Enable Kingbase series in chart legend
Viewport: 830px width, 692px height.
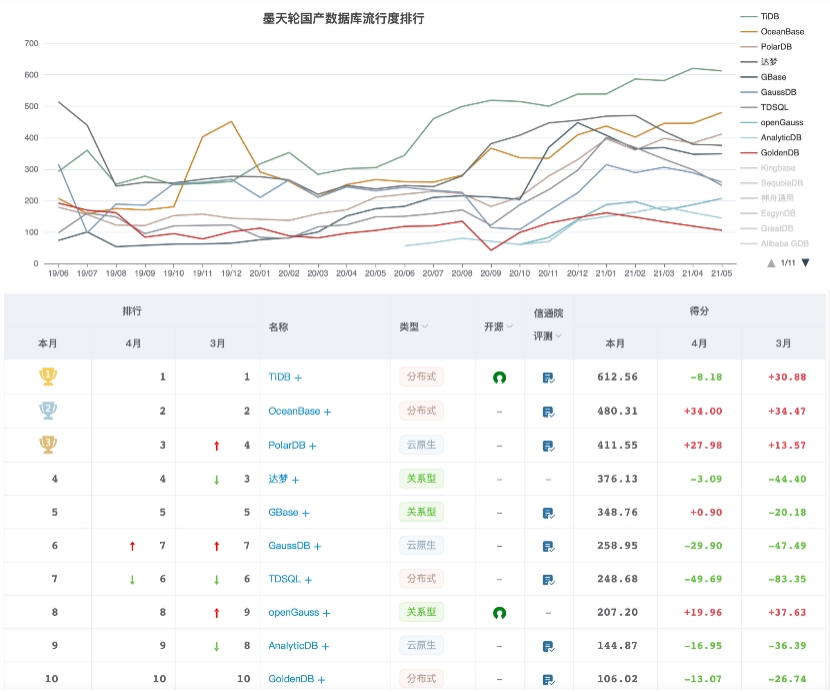tap(768, 168)
